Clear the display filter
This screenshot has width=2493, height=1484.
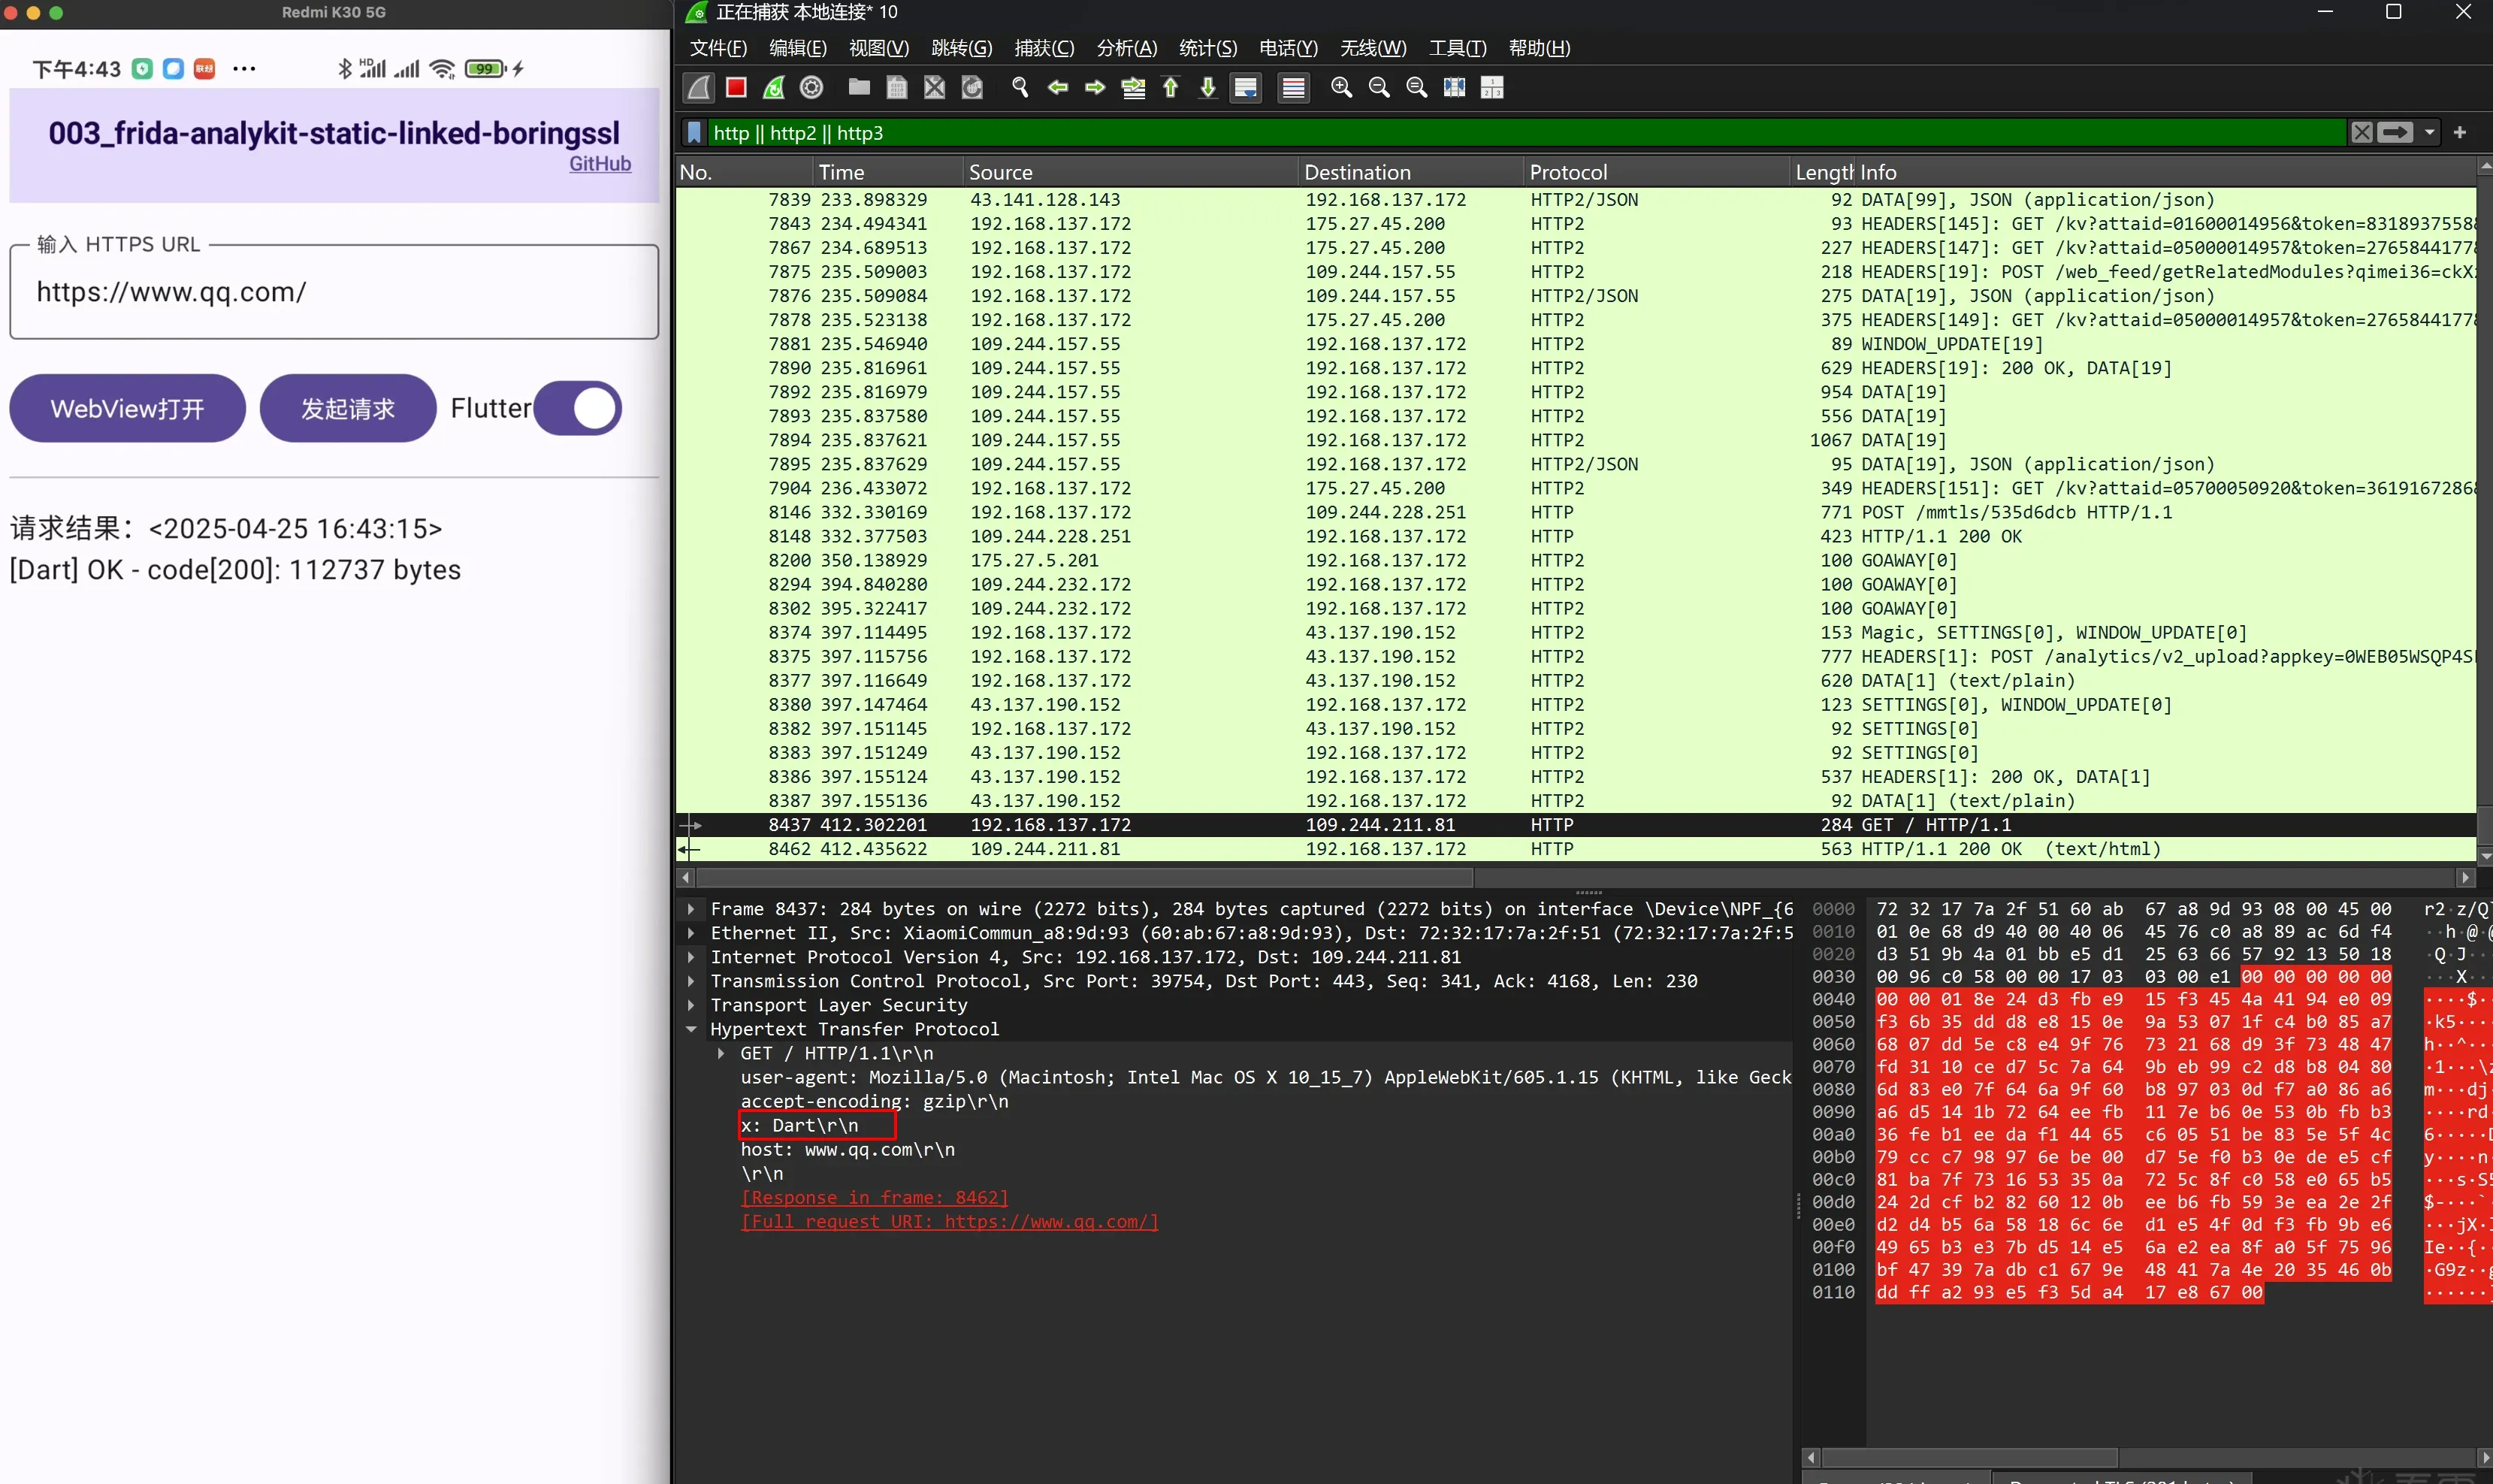2362,133
